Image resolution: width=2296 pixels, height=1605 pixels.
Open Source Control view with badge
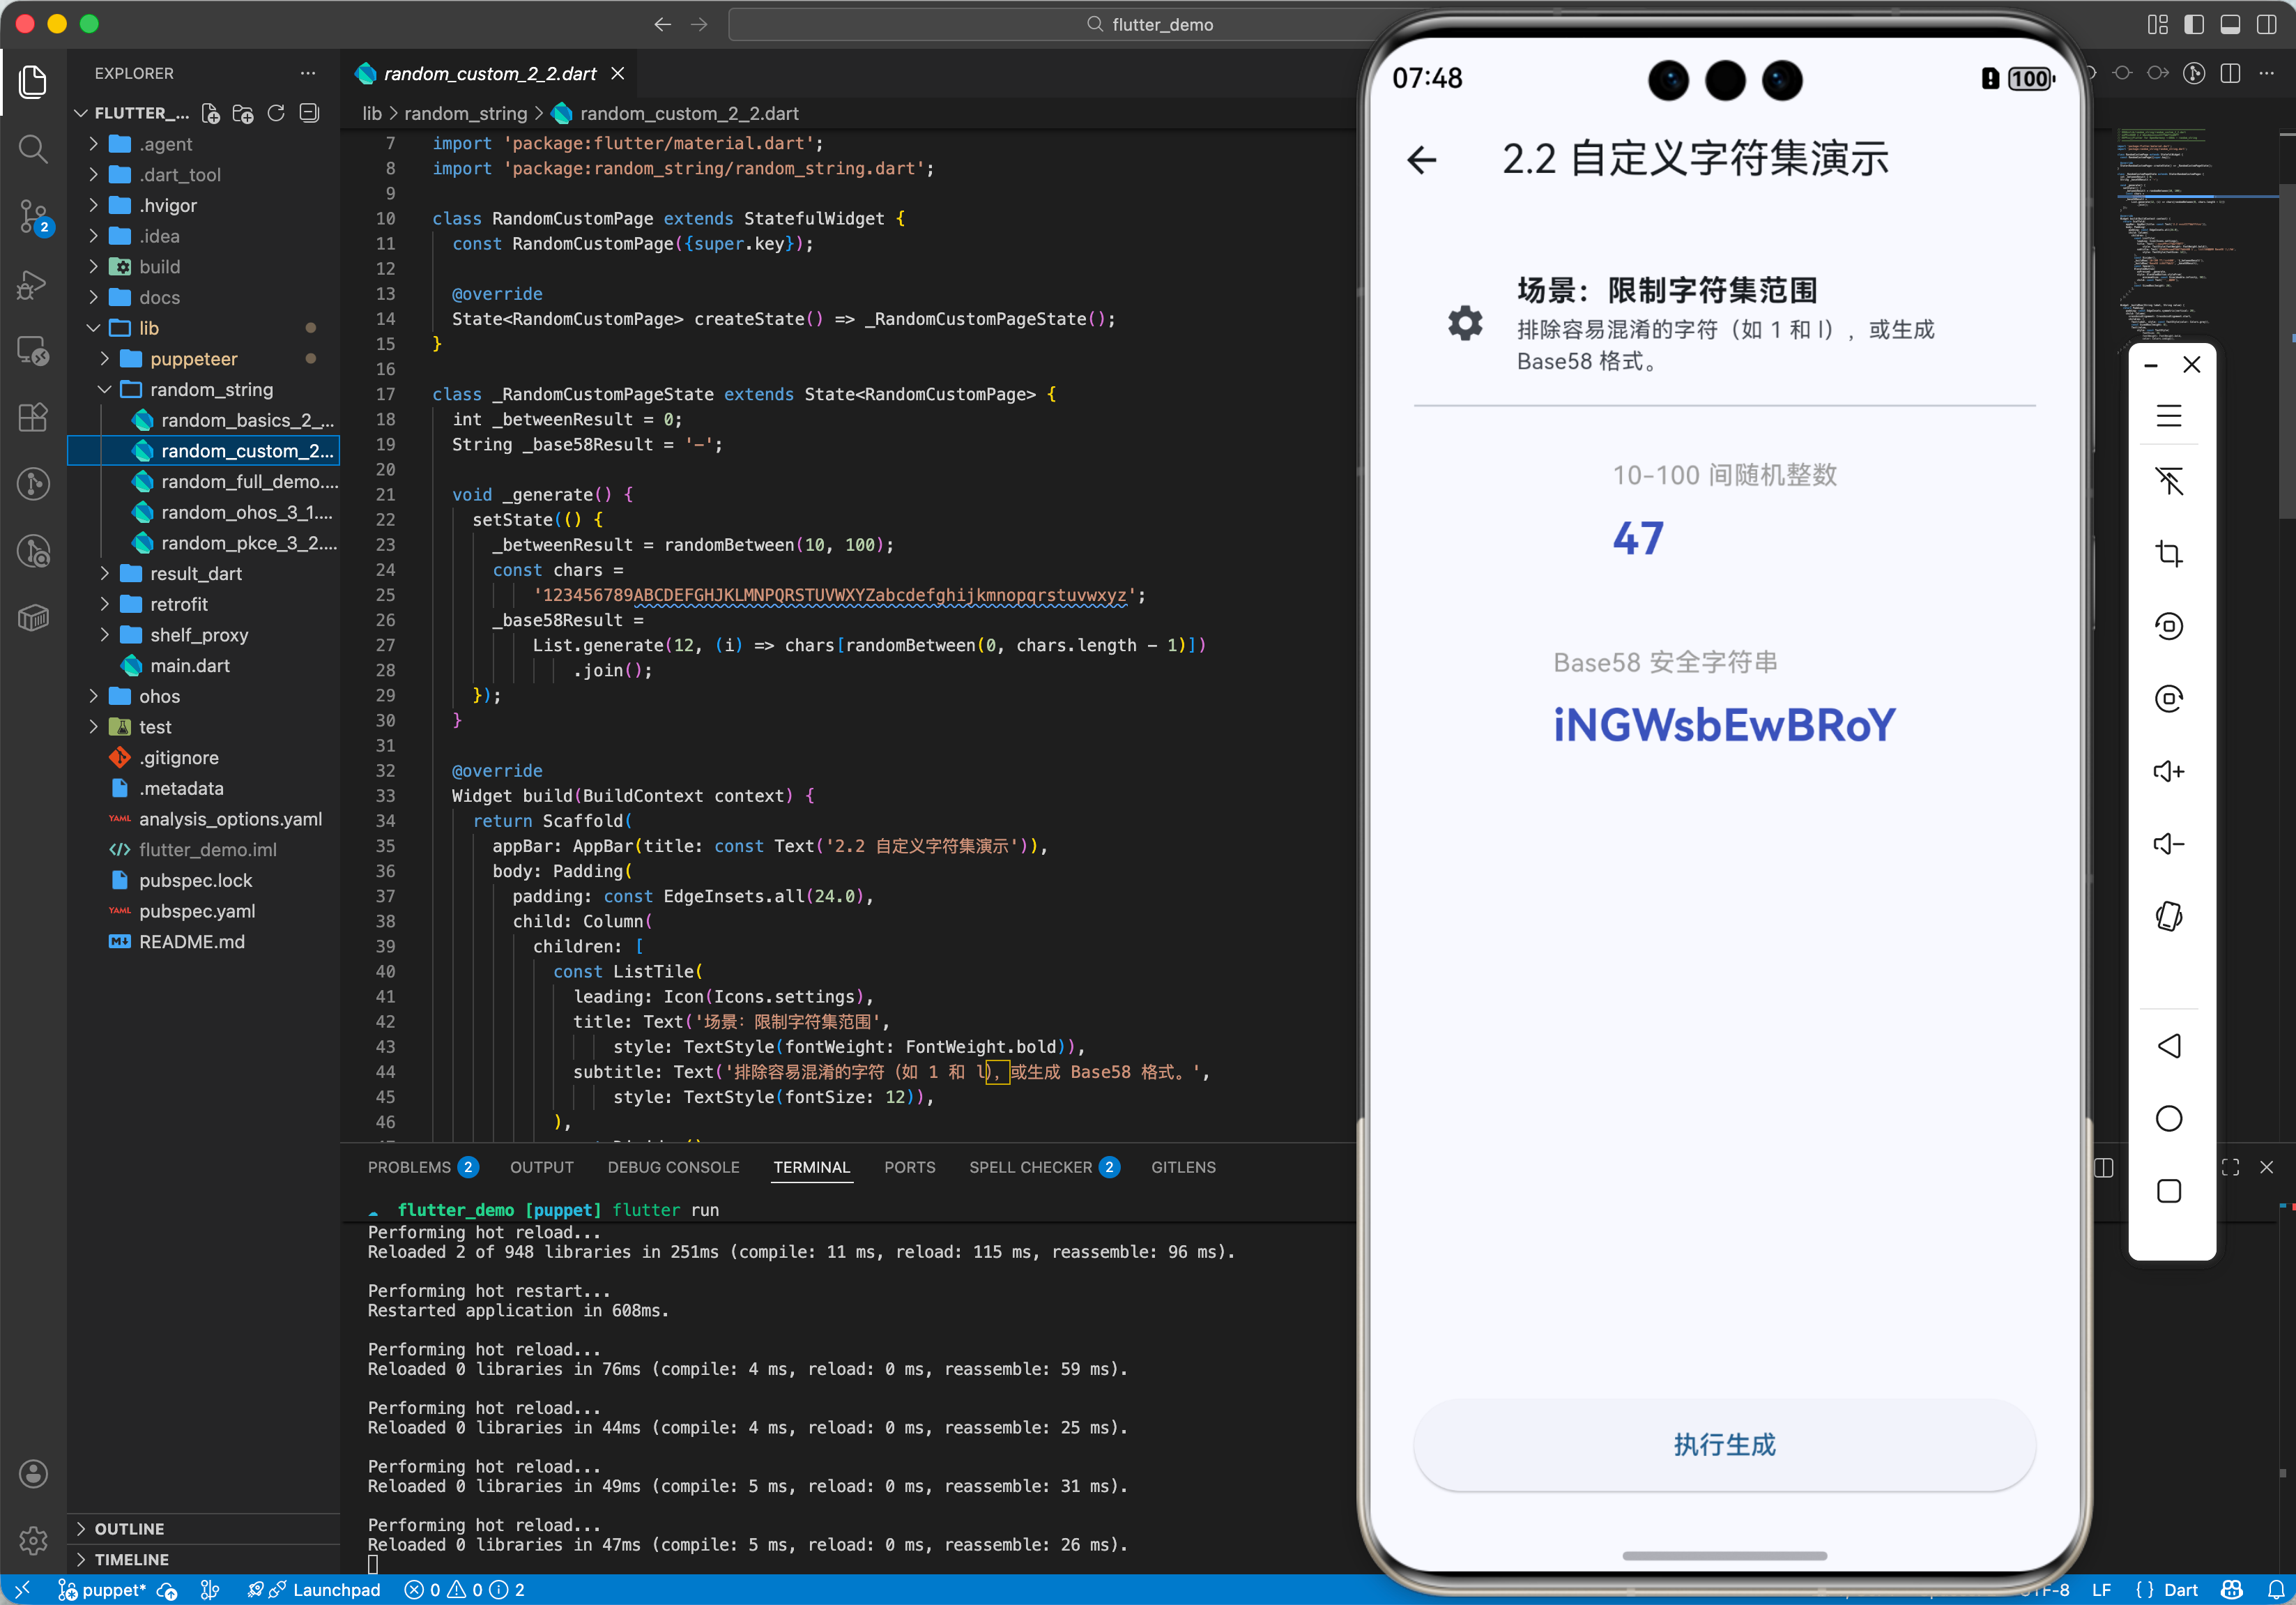(33, 215)
